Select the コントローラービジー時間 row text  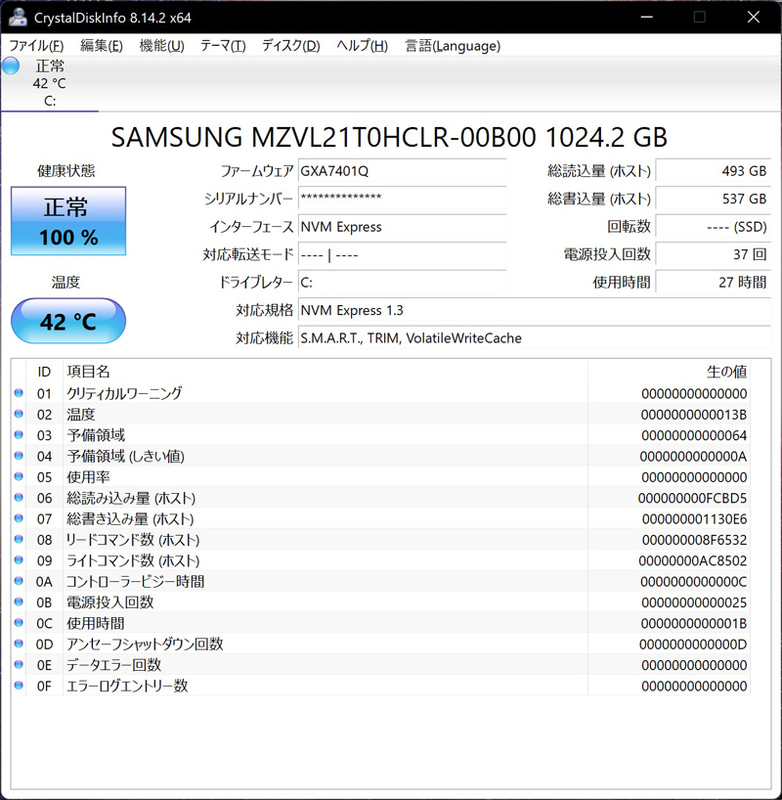point(135,581)
